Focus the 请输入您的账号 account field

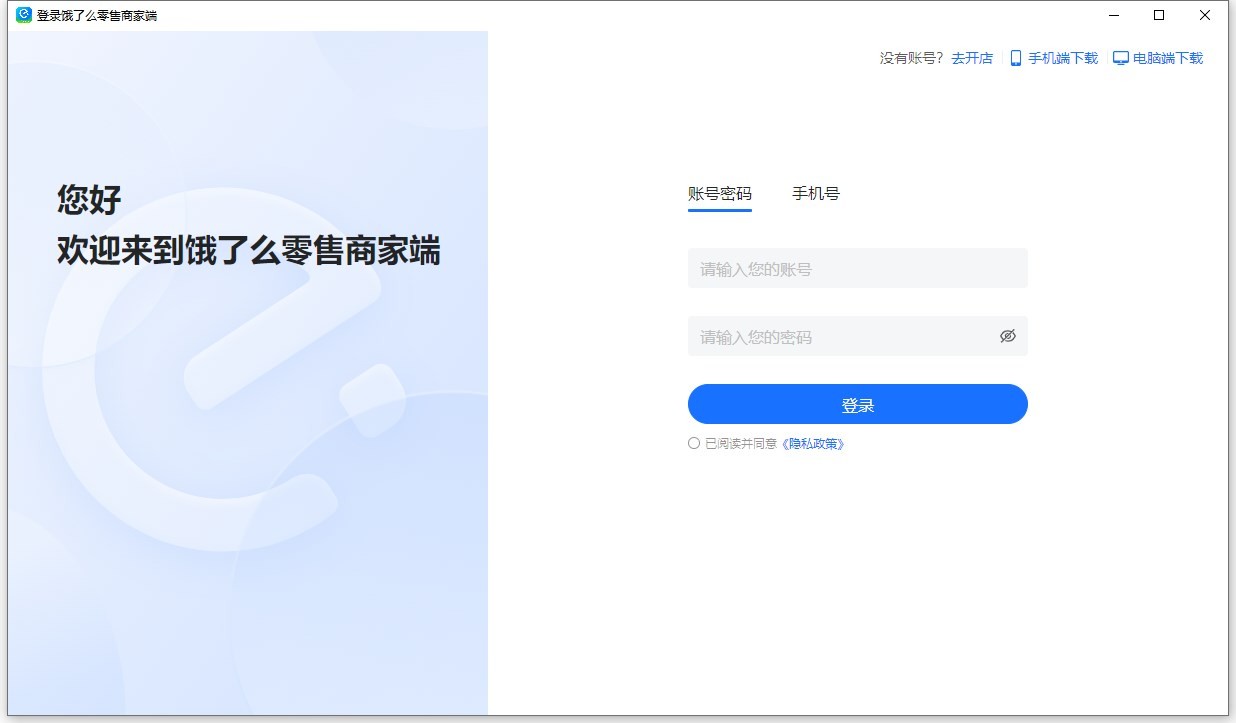858,268
